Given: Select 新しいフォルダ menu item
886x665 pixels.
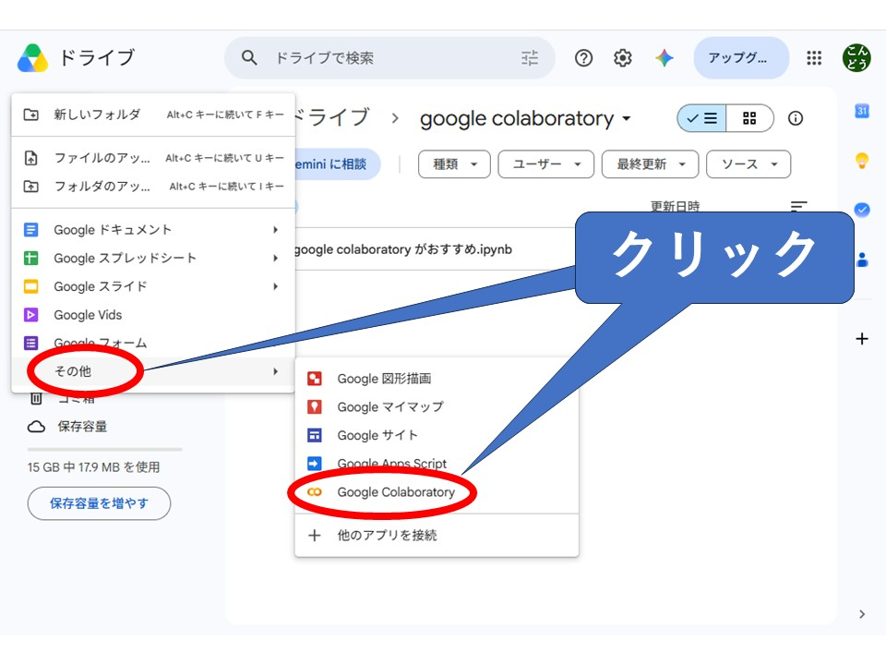Looking at the screenshot, I should point(153,115).
